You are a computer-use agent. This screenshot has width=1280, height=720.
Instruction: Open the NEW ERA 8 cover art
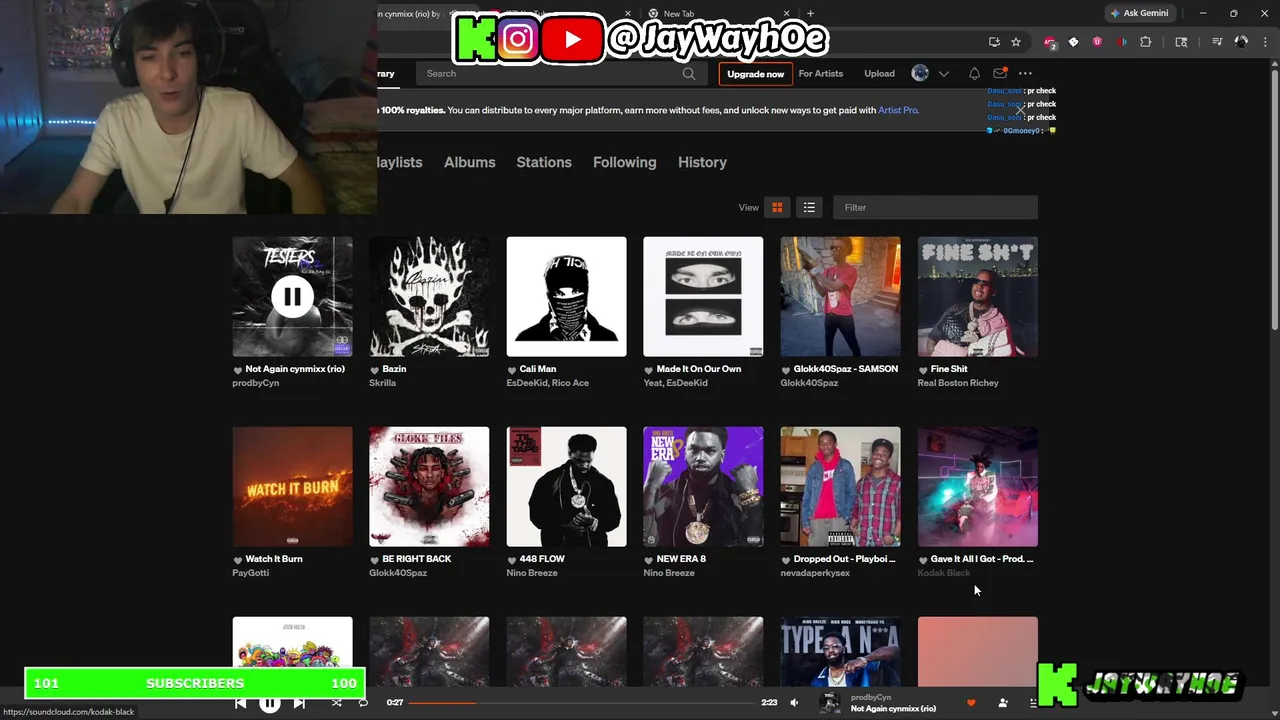click(703, 487)
